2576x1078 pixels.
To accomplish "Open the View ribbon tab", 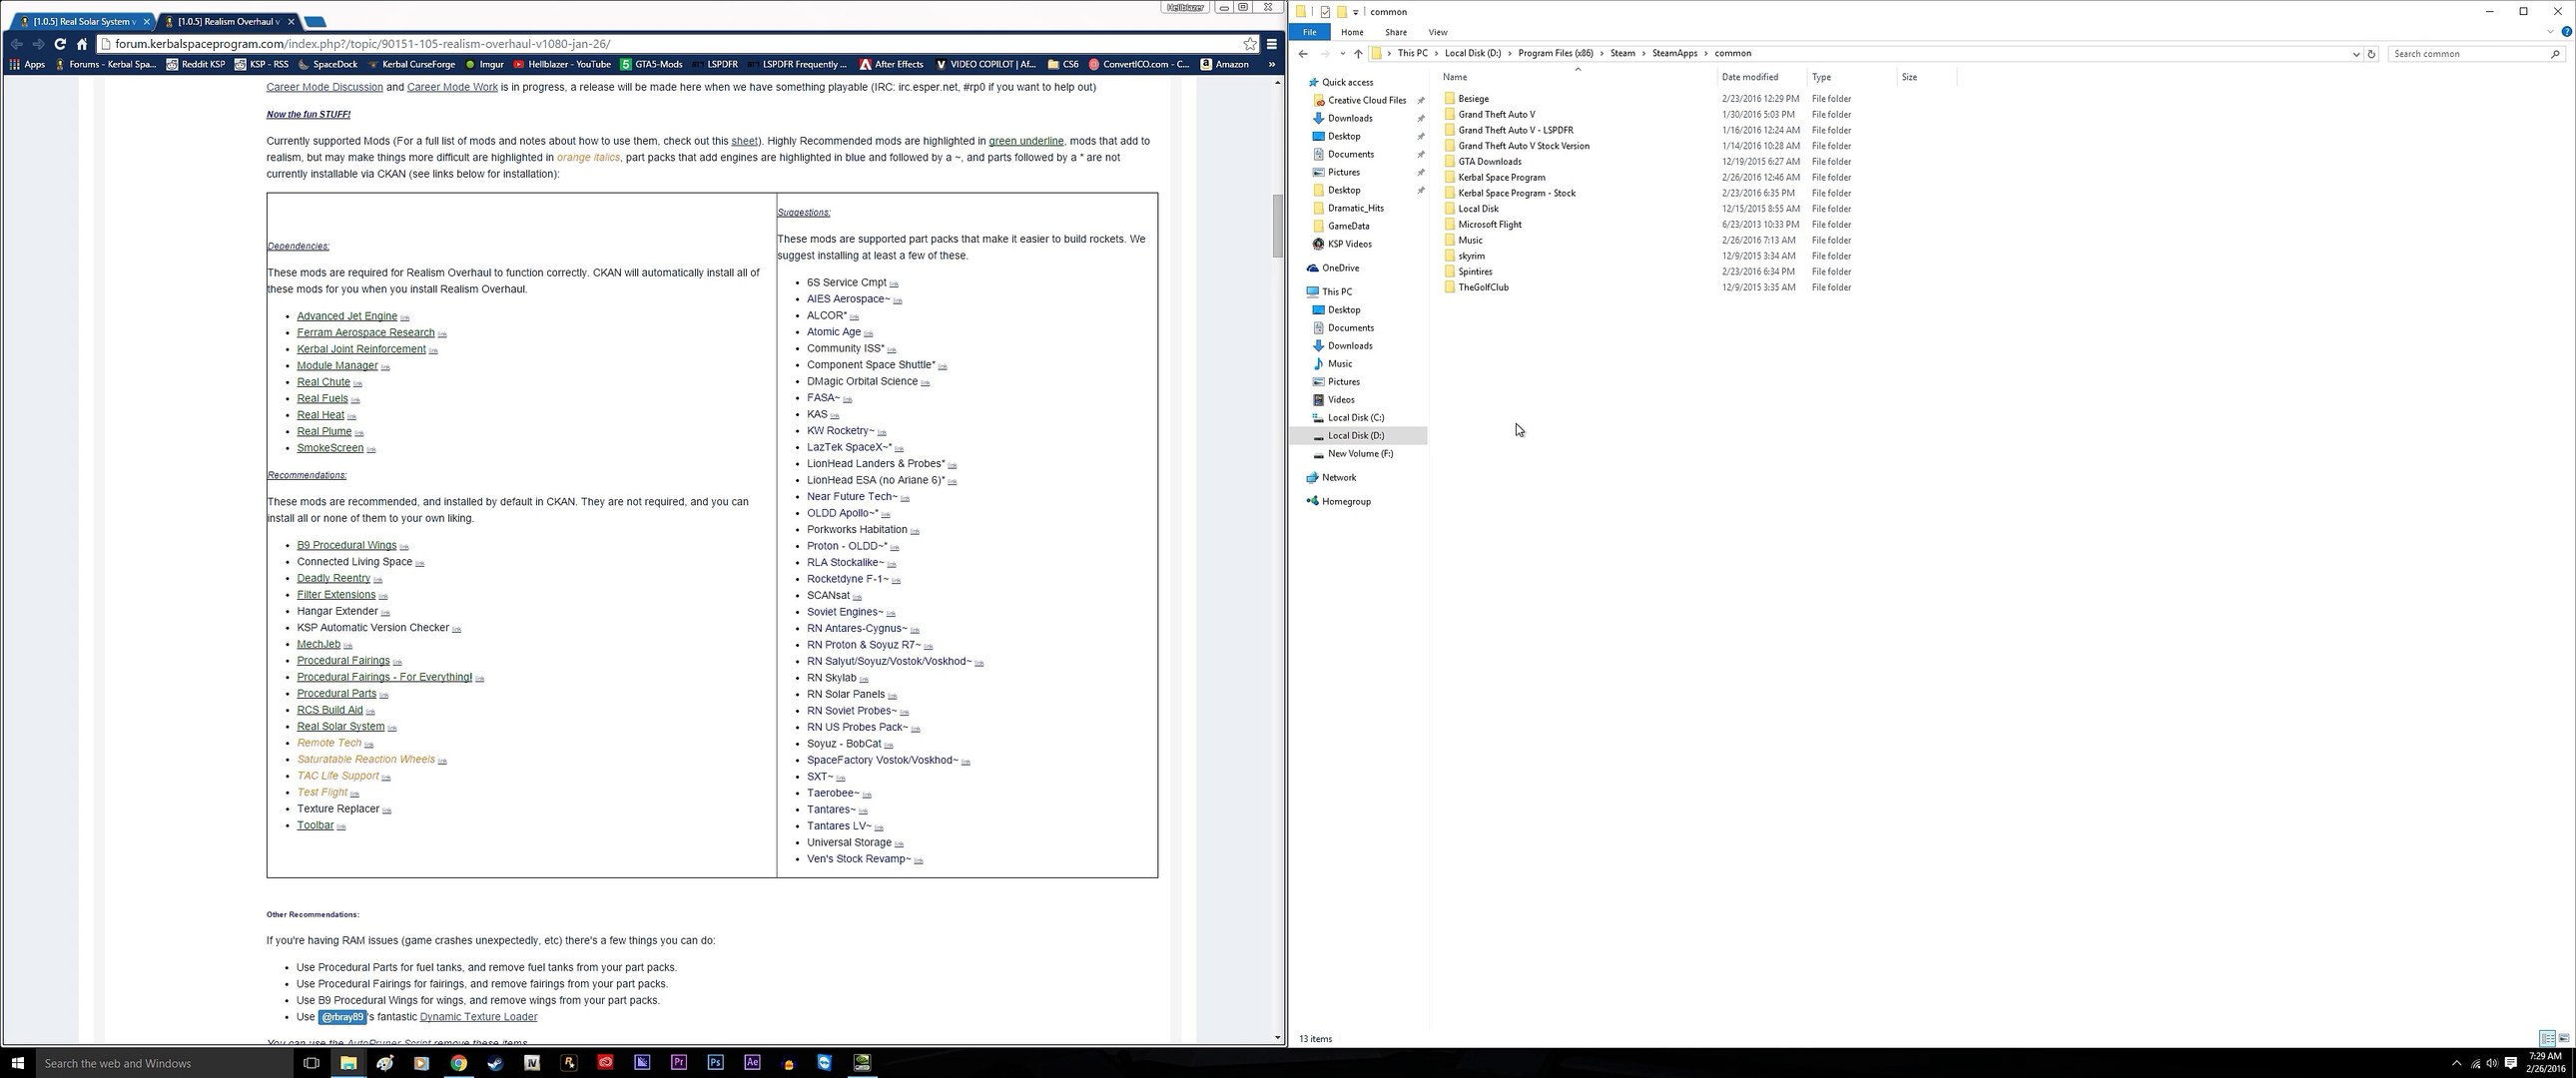I will pyautogui.click(x=1437, y=32).
